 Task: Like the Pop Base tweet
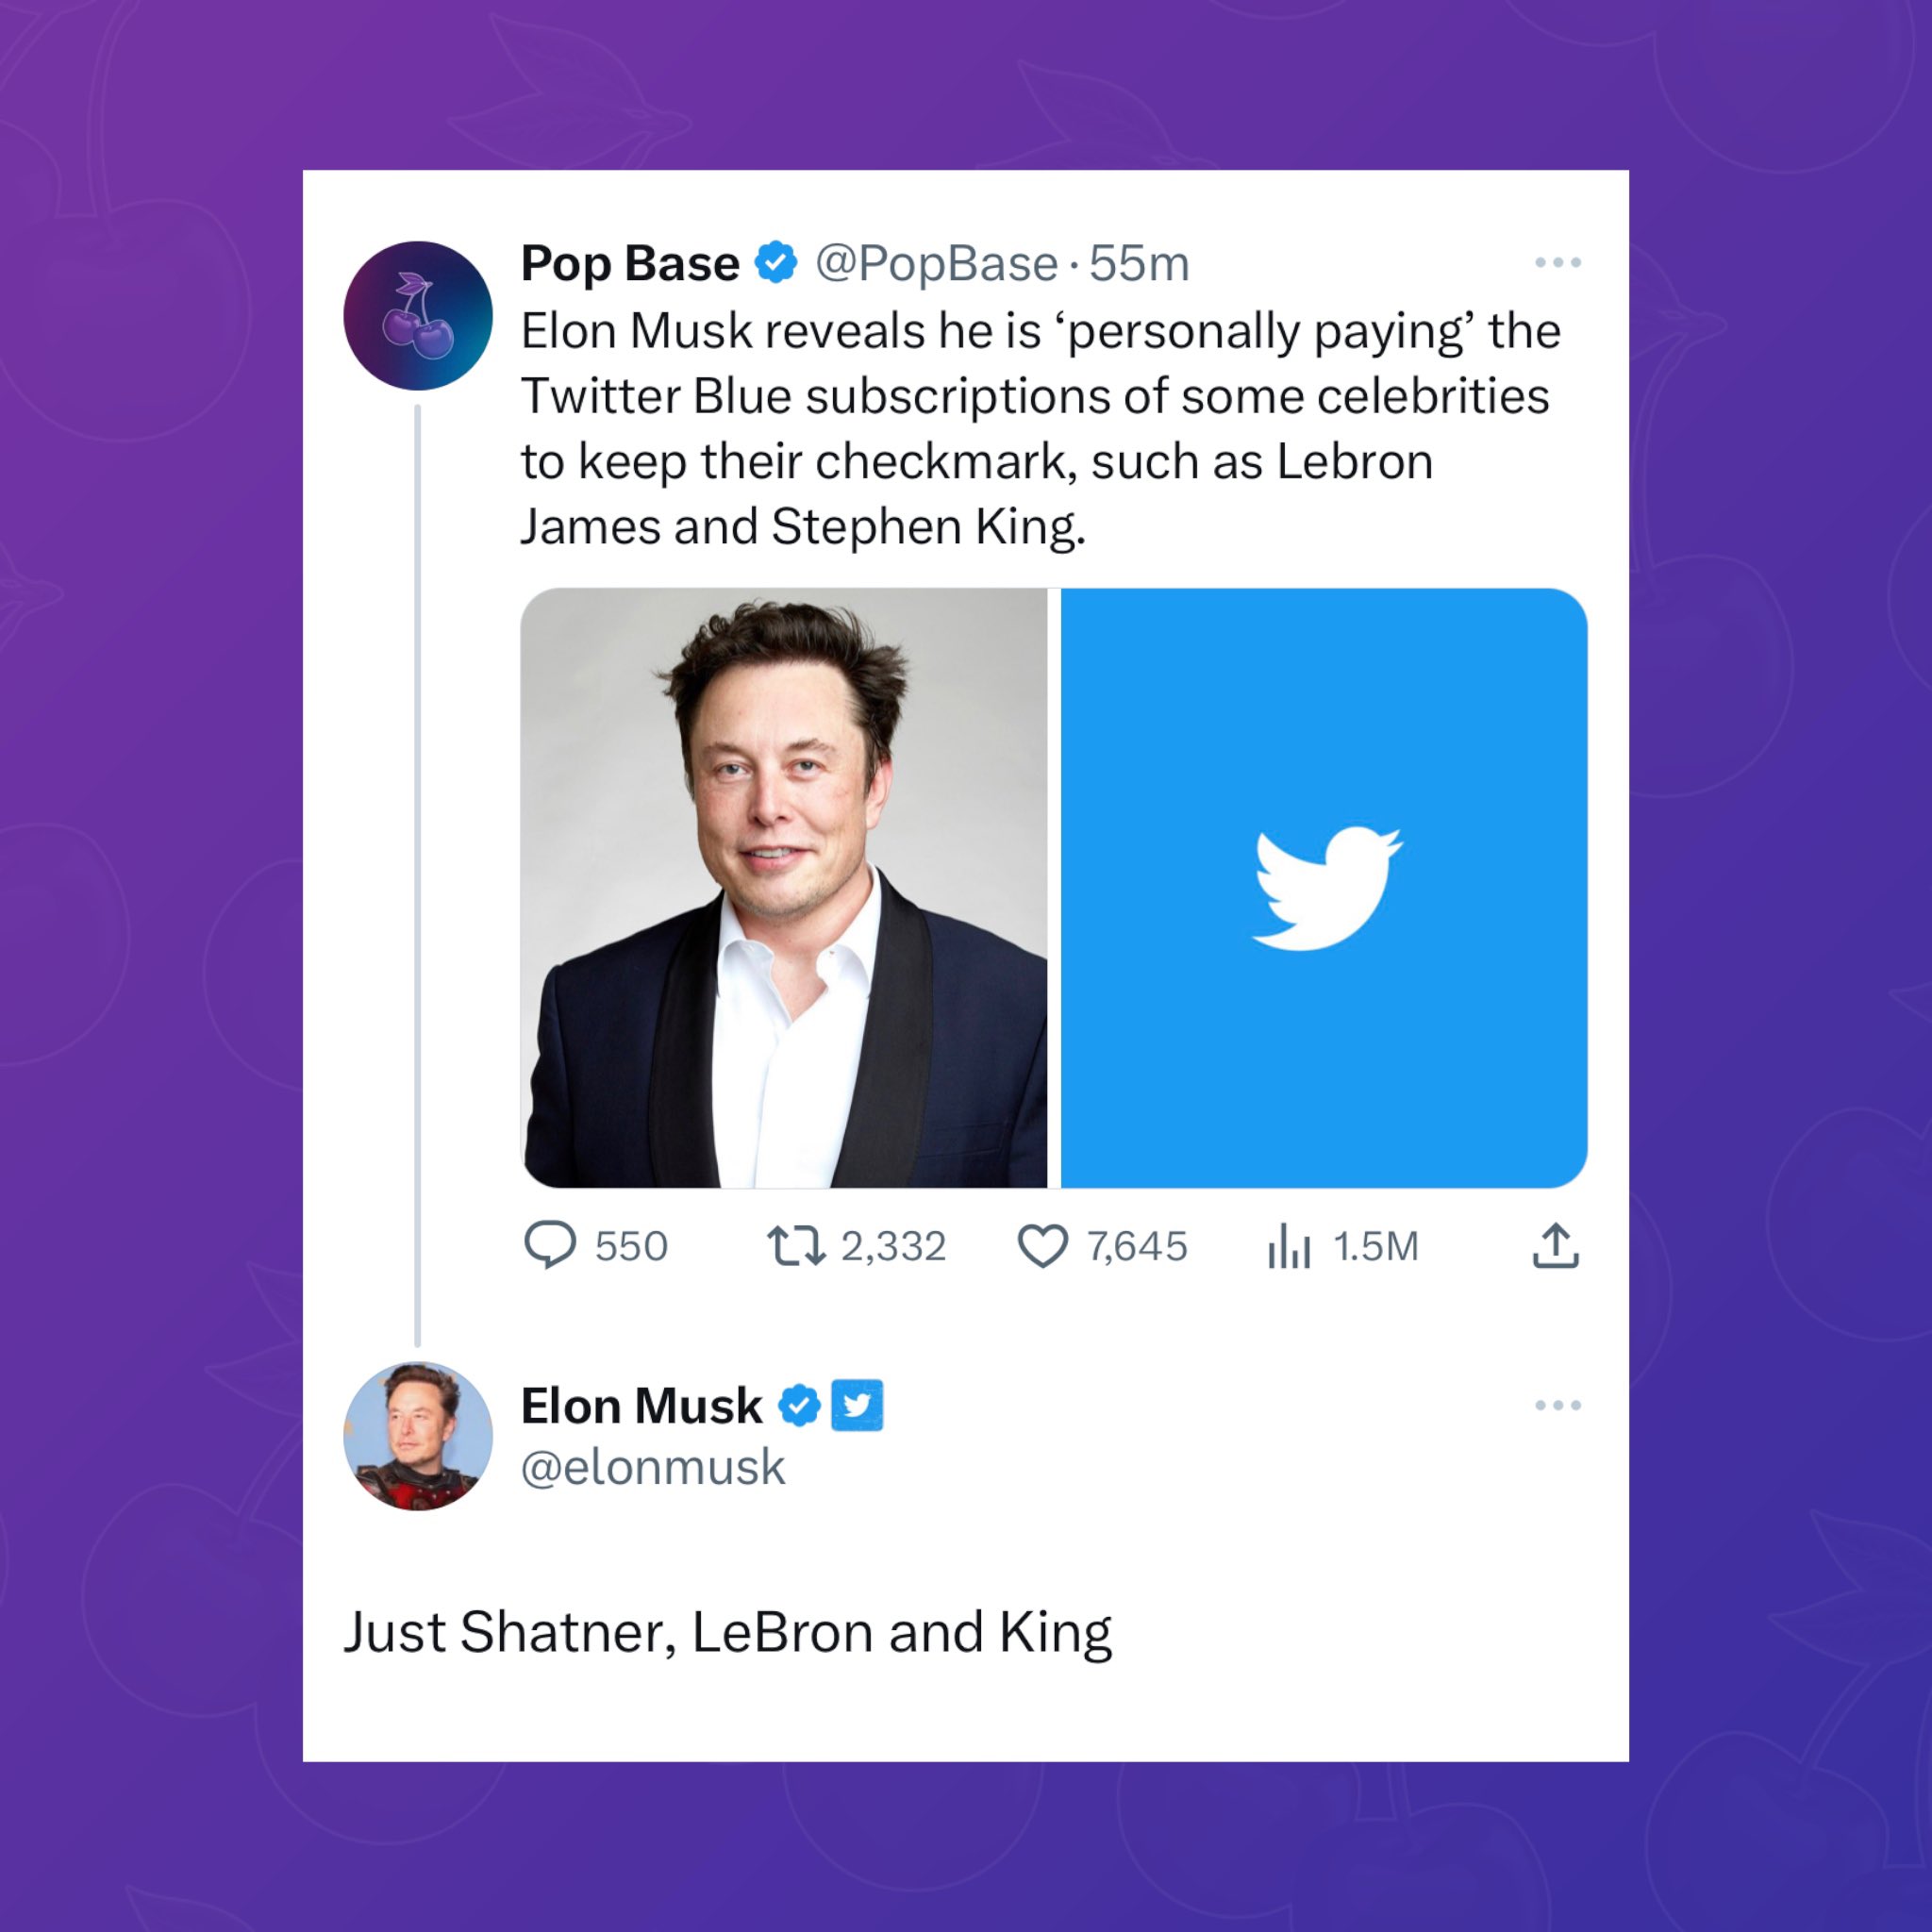click(x=1042, y=1246)
